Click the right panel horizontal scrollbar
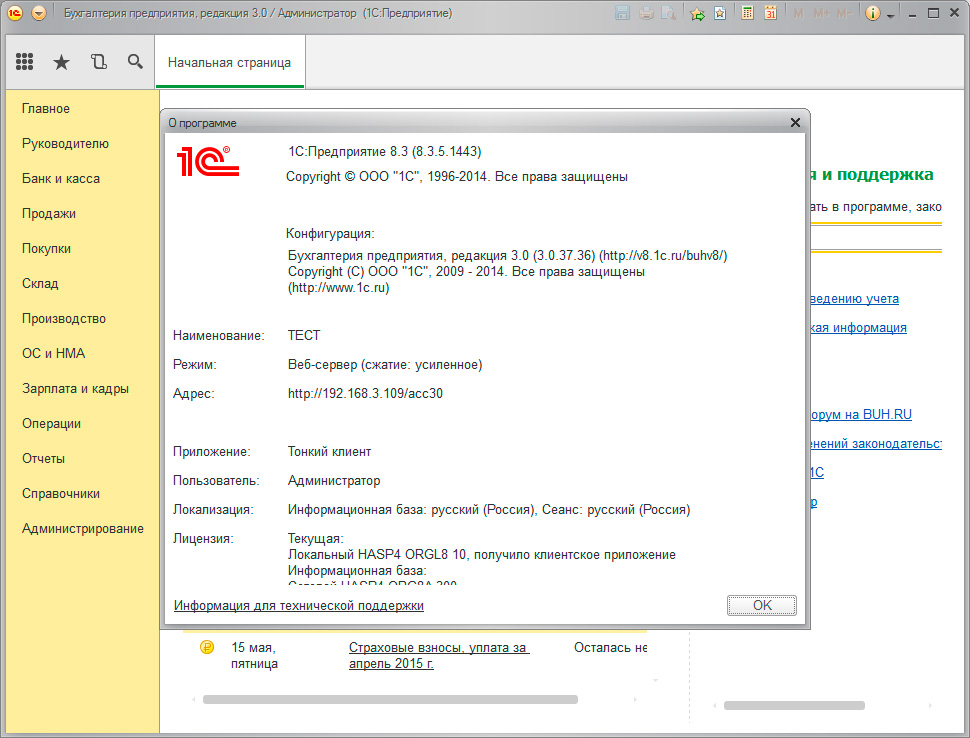Image resolution: width=970 pixels, height=738 pixels. click(794, 705)
